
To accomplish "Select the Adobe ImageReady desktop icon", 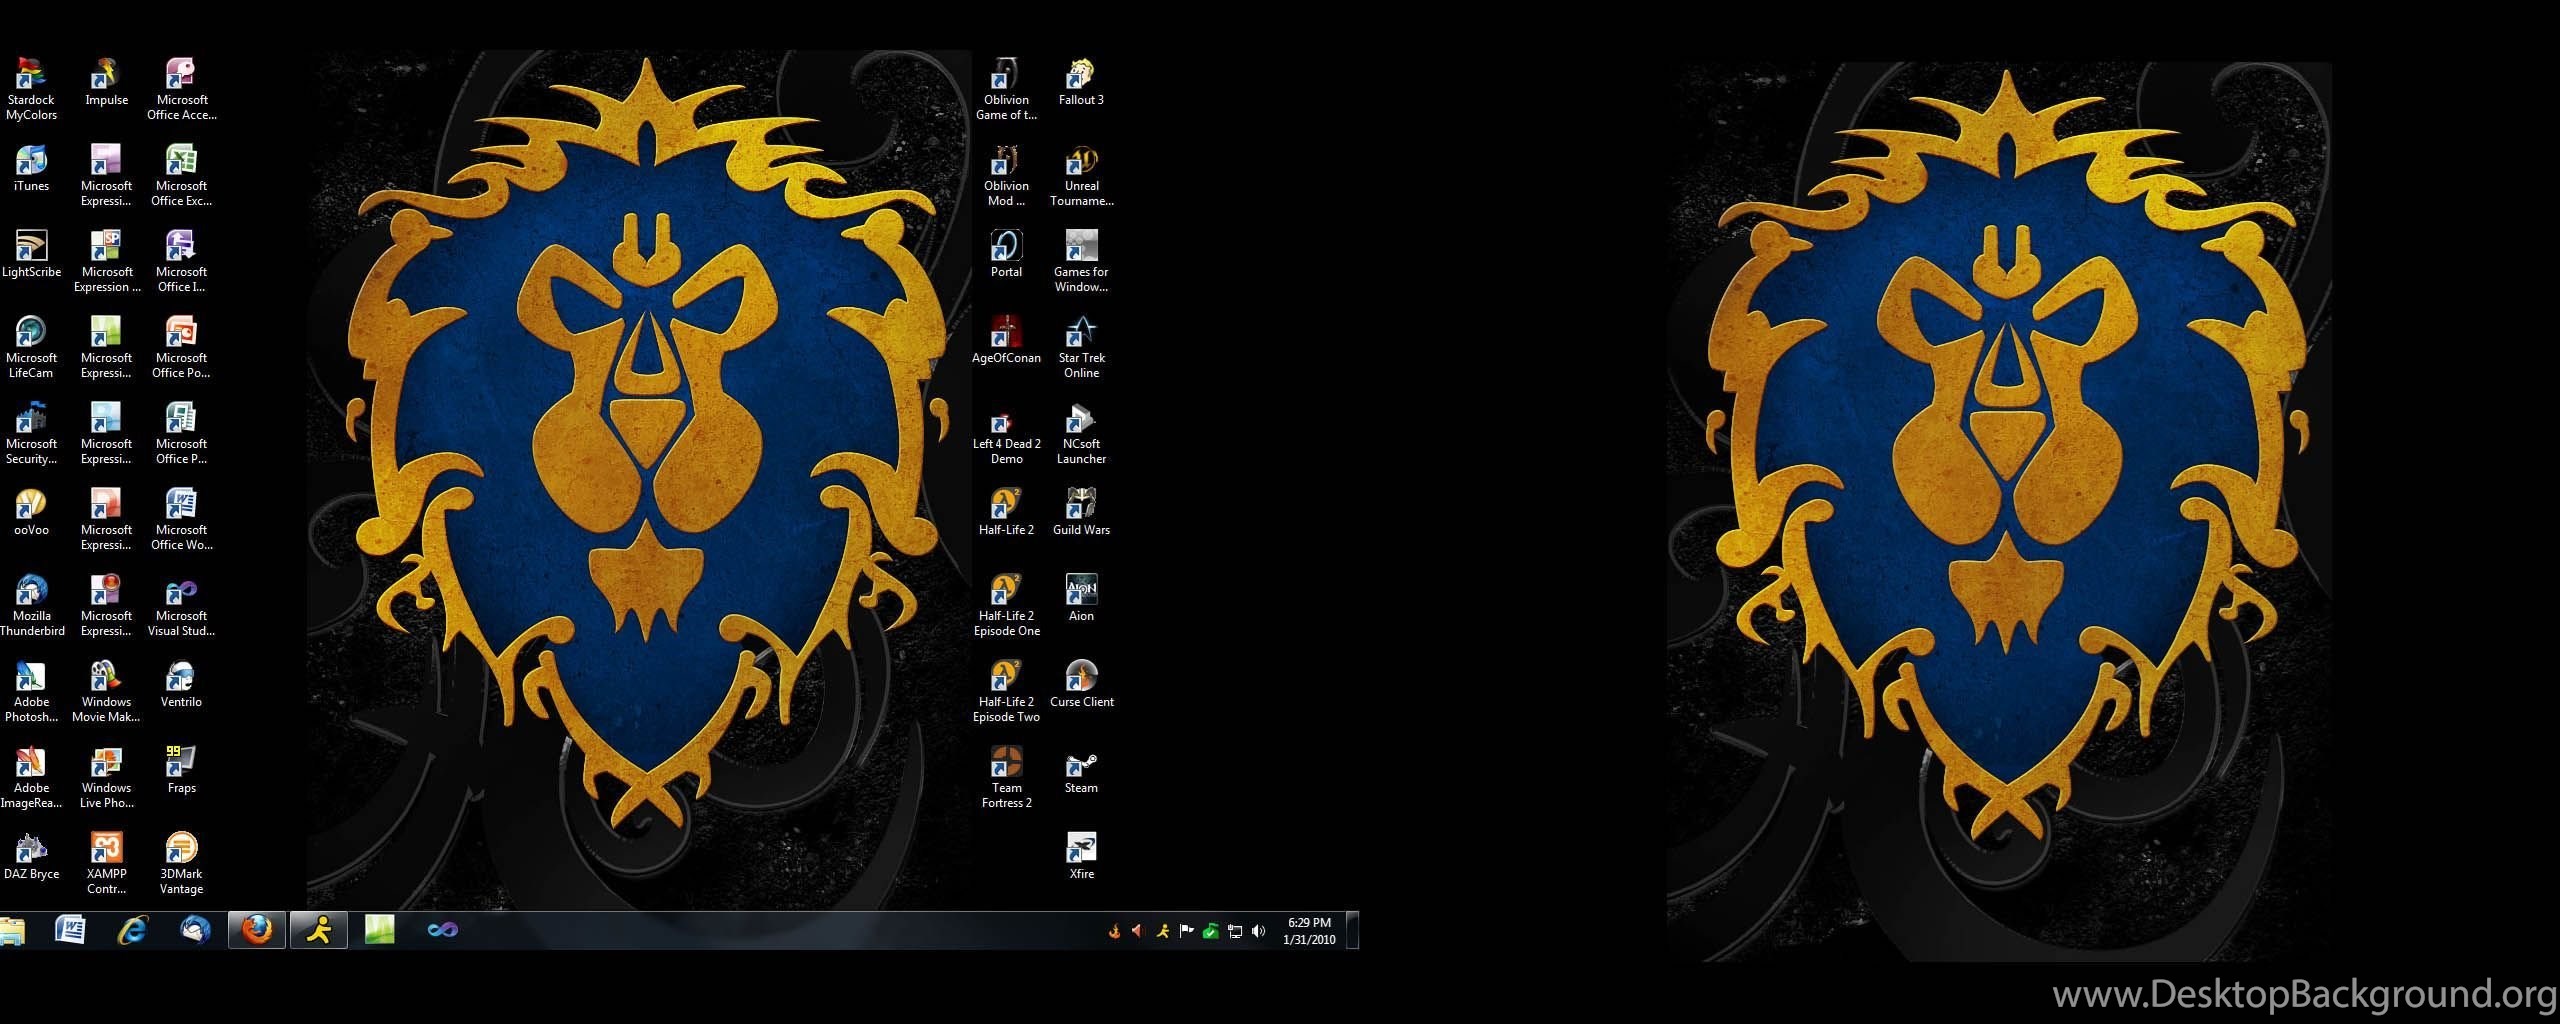I will point(31,777).
